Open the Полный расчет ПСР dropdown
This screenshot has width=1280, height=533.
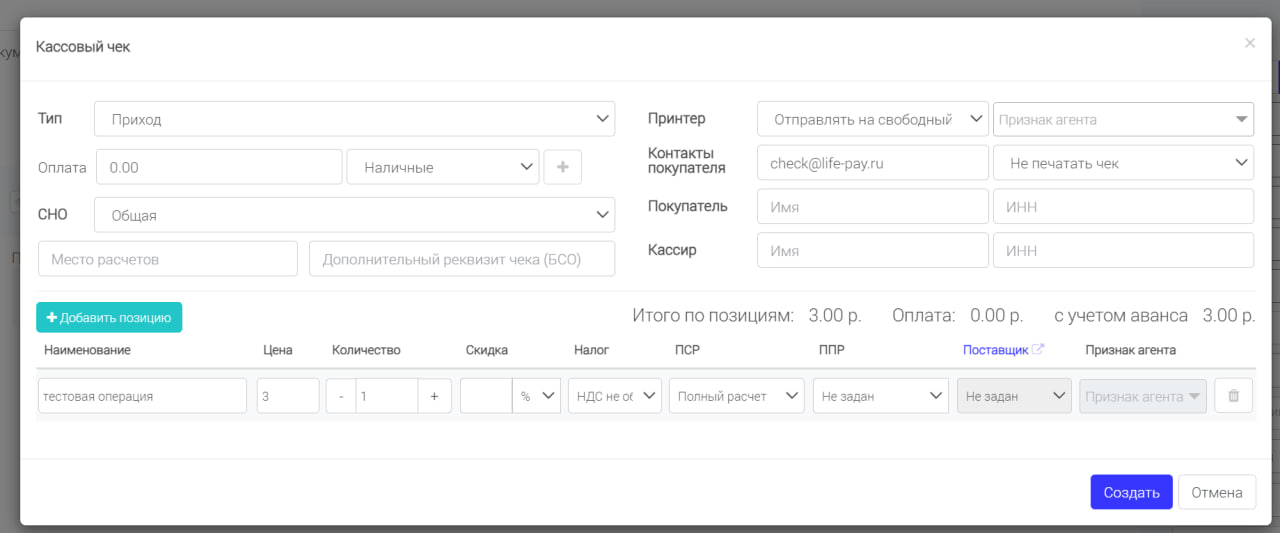coord(737,396)
